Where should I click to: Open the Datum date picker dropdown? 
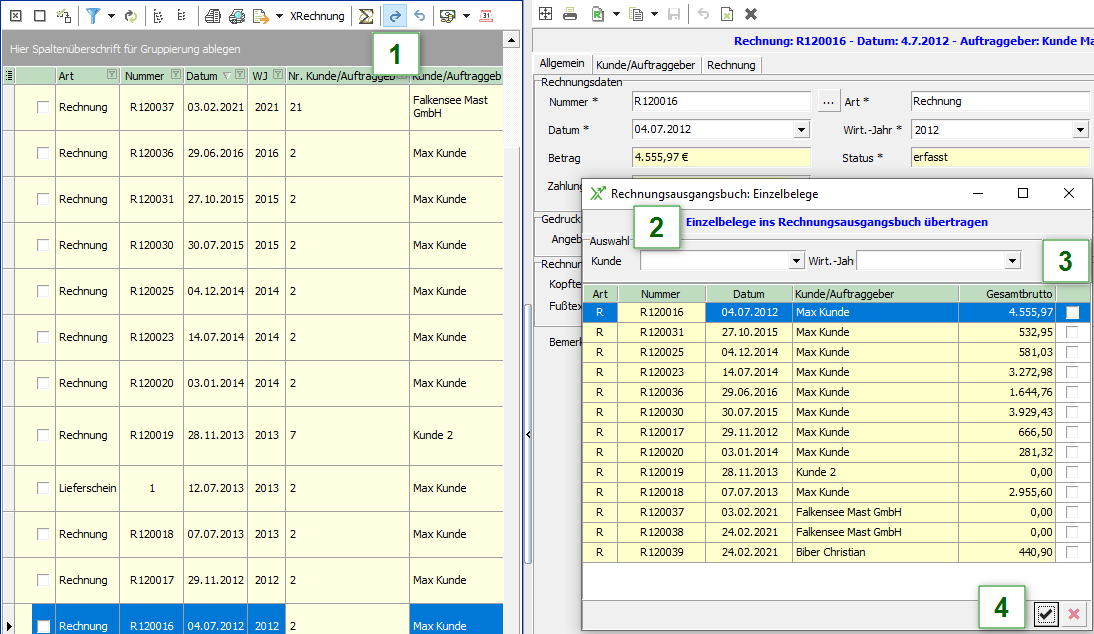point(801,130)
